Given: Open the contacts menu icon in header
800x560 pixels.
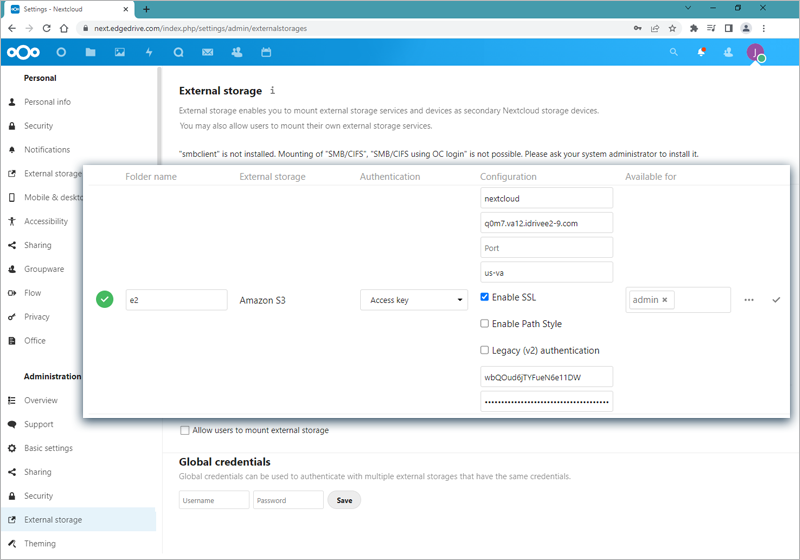Looking at the screenshot, I should (x=728, y=52).
